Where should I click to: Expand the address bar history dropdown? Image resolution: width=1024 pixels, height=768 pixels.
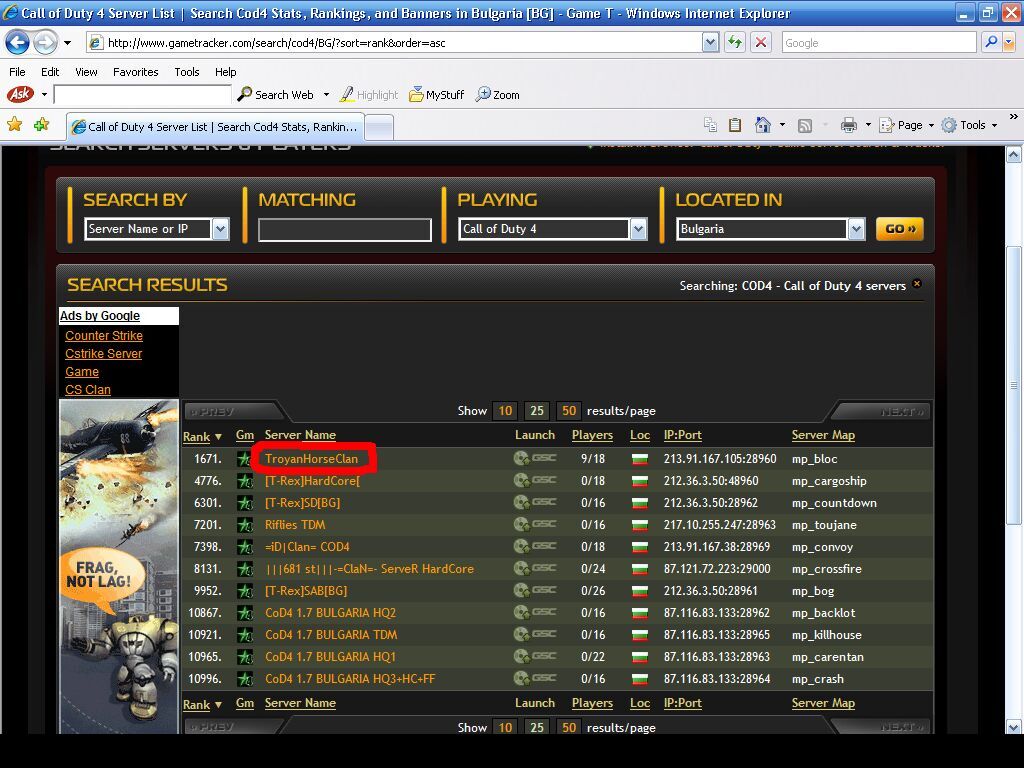(x=711, y=43)
